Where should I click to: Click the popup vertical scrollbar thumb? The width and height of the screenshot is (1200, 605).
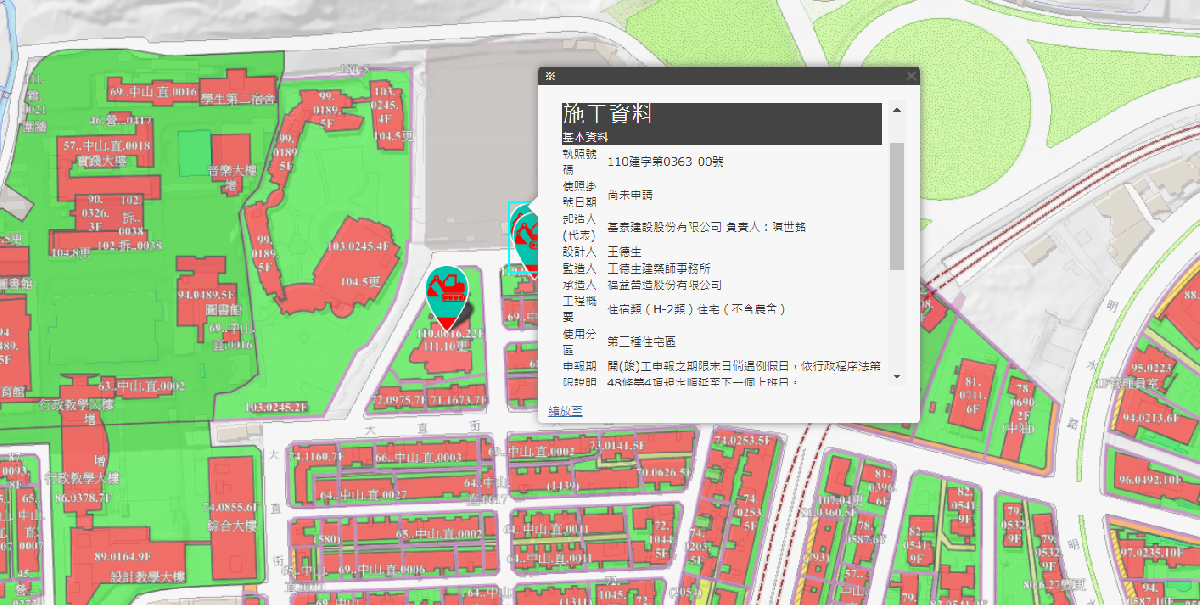pyautogui.click(x=897, y=206)
